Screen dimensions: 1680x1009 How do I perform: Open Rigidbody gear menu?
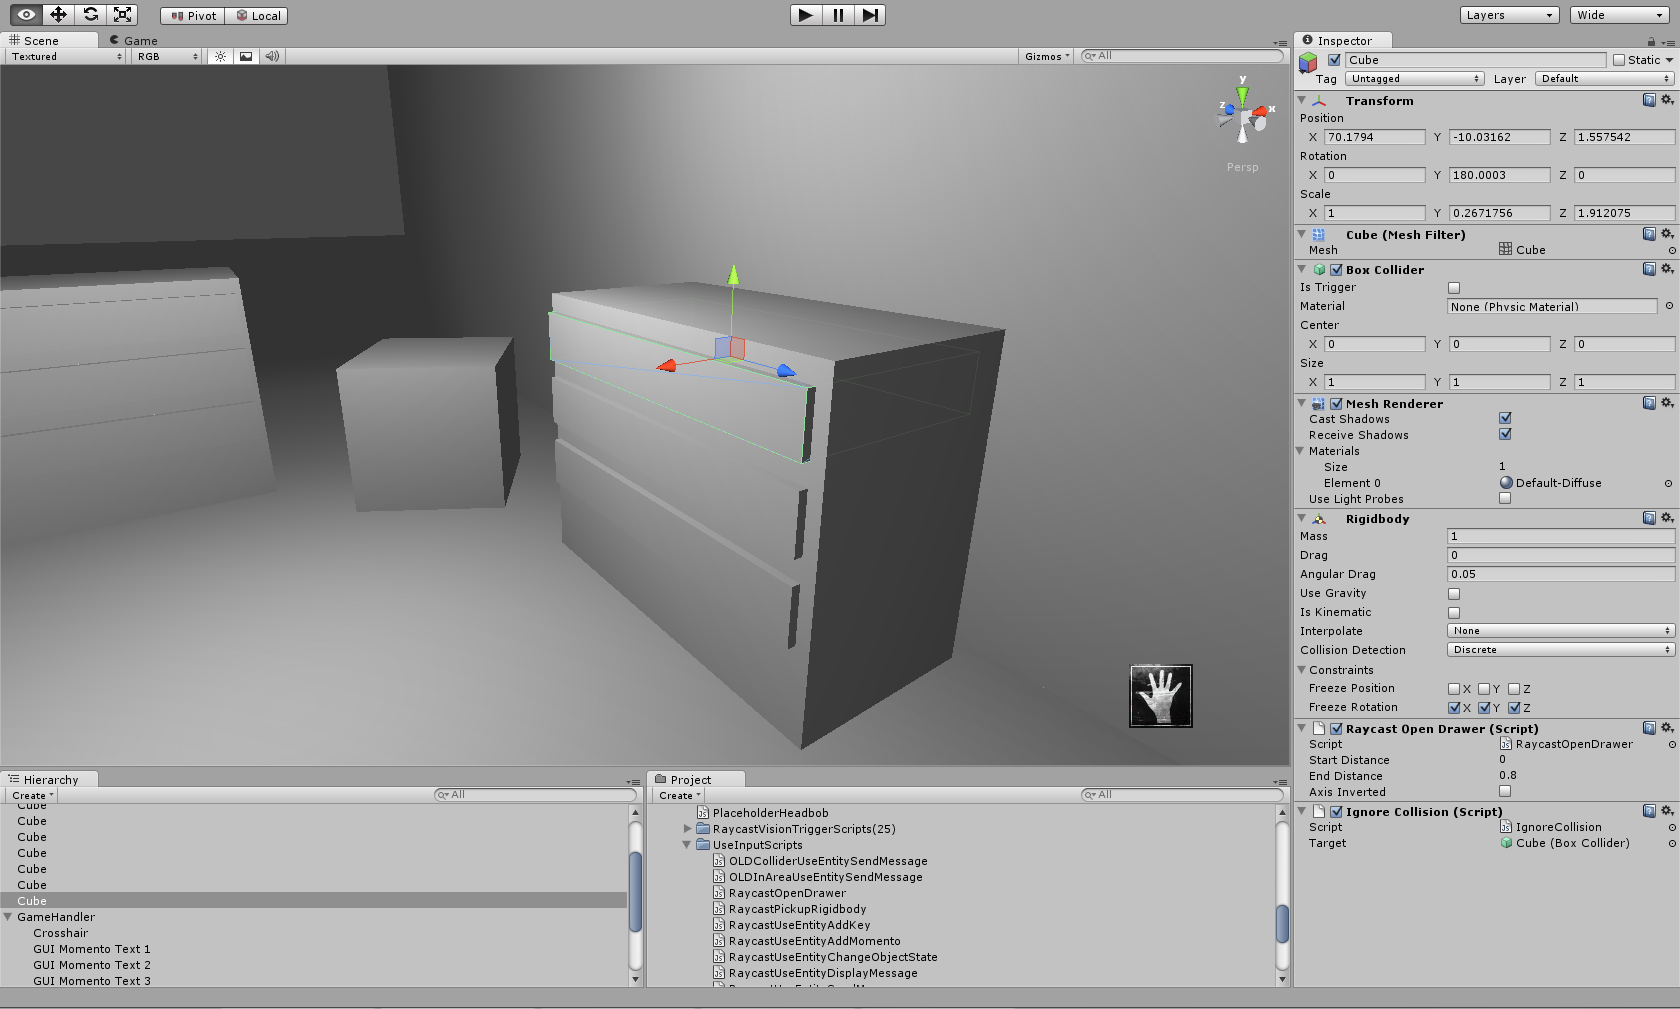(x=1667, y=518)
